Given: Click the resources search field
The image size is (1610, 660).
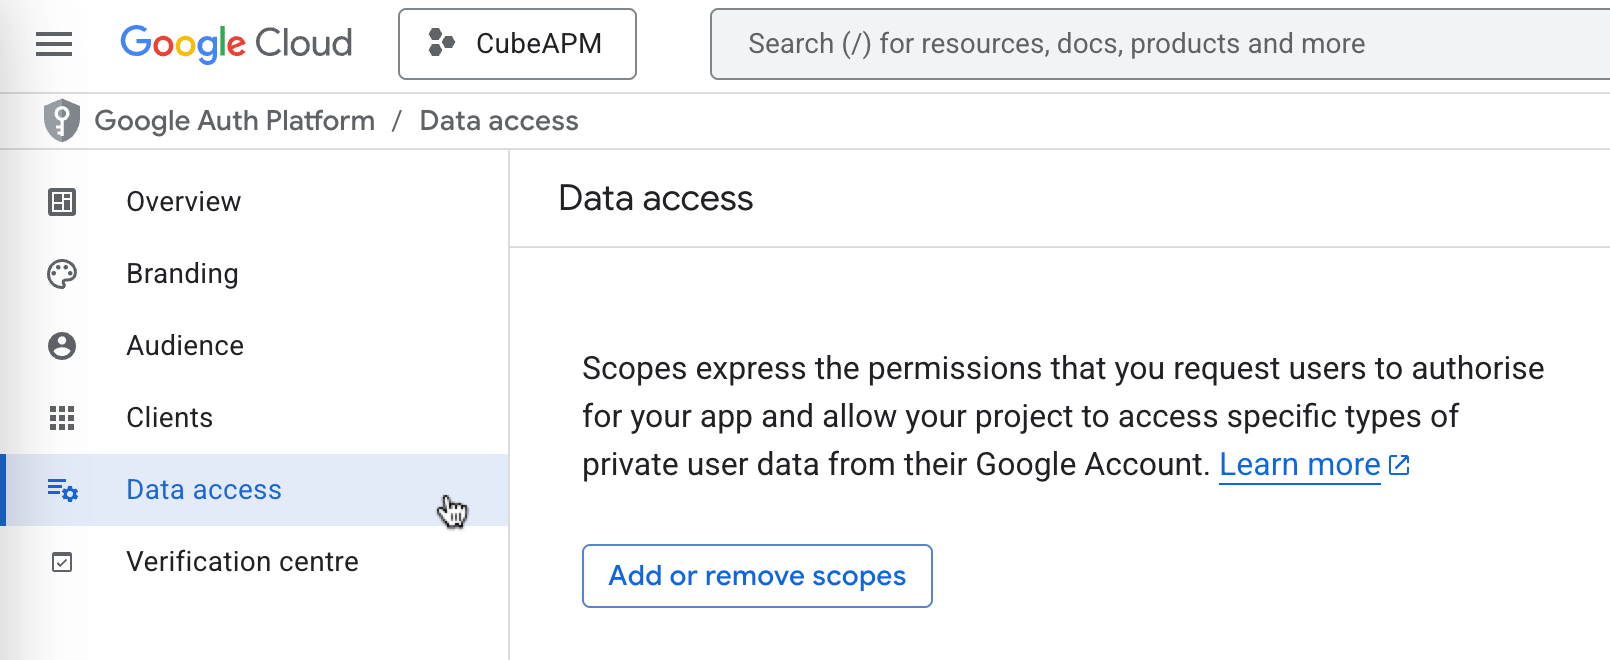Looking at the screenshot, I should [1160, 44].
